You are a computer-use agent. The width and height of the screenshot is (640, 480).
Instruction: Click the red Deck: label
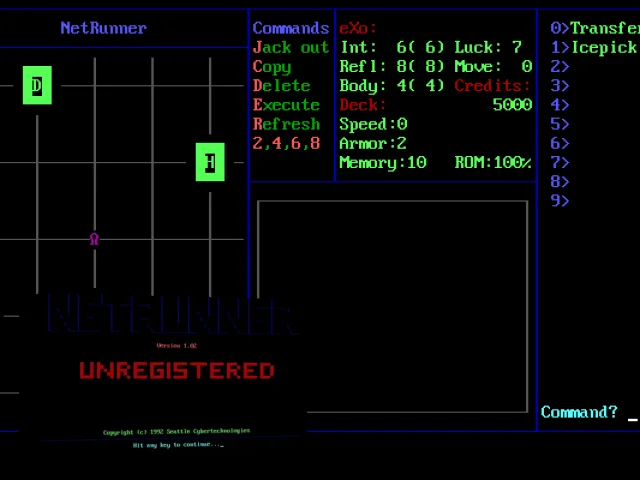click(362, 105)
